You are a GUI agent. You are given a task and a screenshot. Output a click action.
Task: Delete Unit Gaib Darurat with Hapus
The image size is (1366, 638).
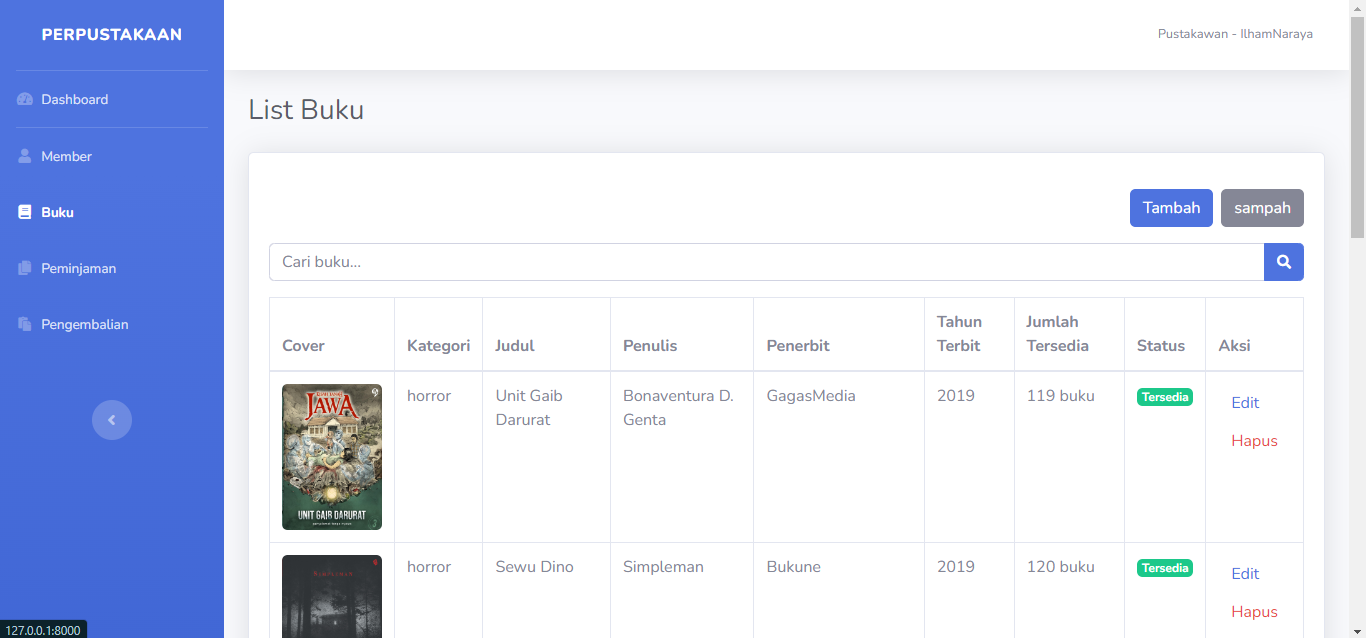[1254, 441]
